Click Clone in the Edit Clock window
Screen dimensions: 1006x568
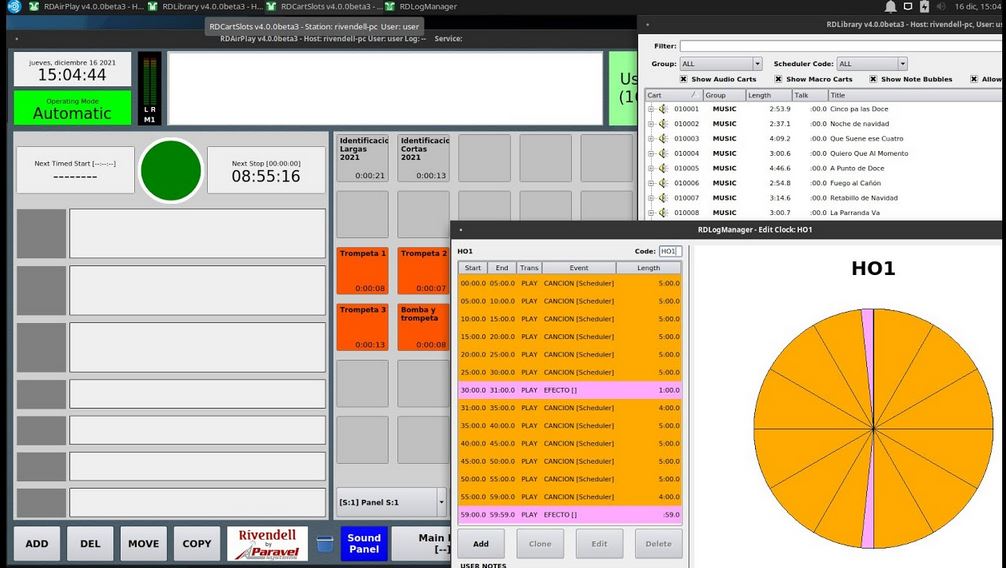(x=540, y=544)
